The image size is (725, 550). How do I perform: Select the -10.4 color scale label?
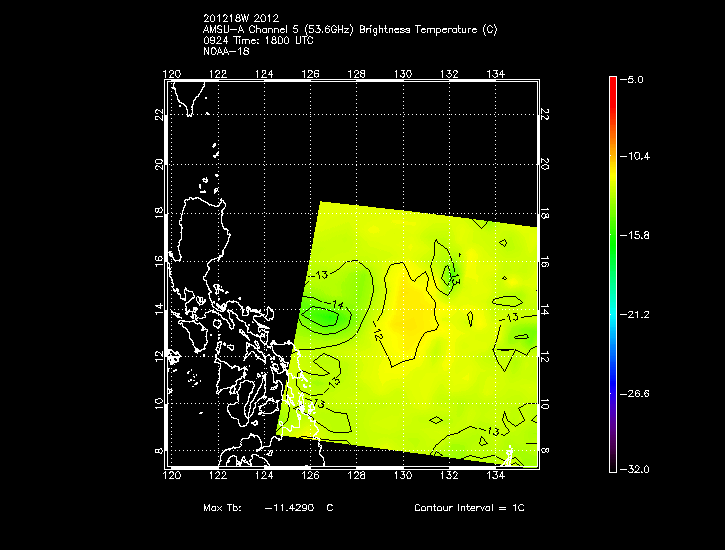tap(638, 157)
